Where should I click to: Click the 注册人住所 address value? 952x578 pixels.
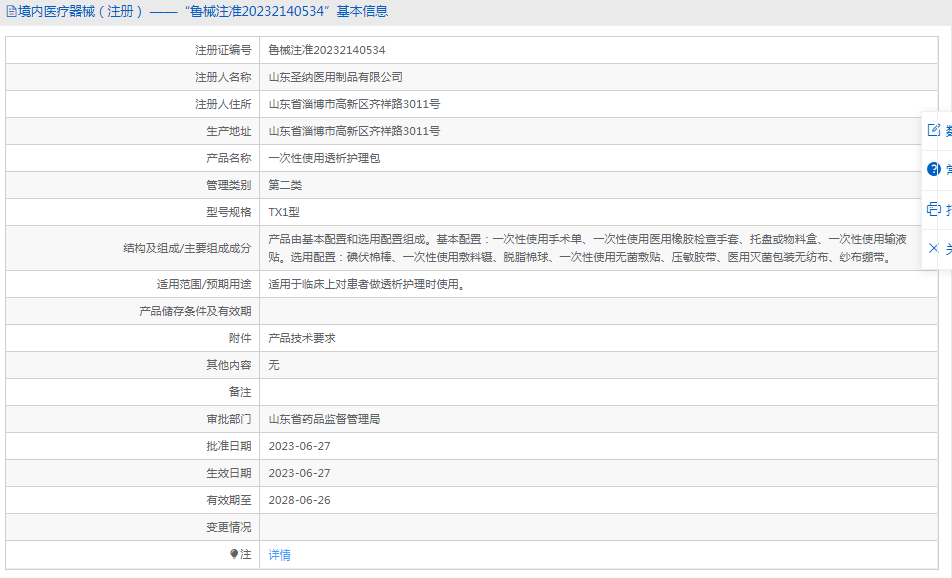[x=355, y=104]
